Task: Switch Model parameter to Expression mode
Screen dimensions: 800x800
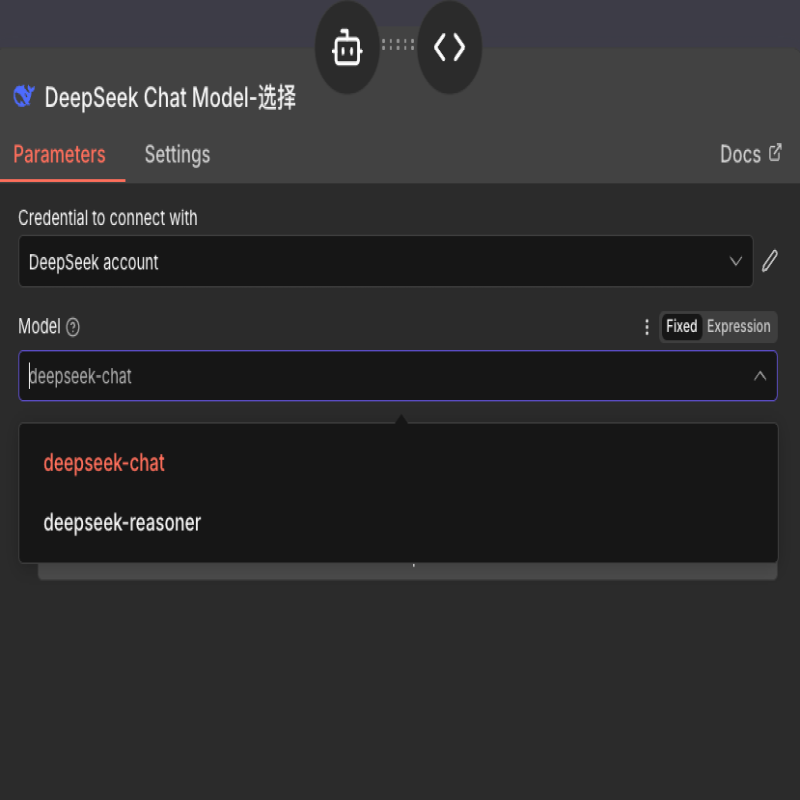Action: [739, 327]
